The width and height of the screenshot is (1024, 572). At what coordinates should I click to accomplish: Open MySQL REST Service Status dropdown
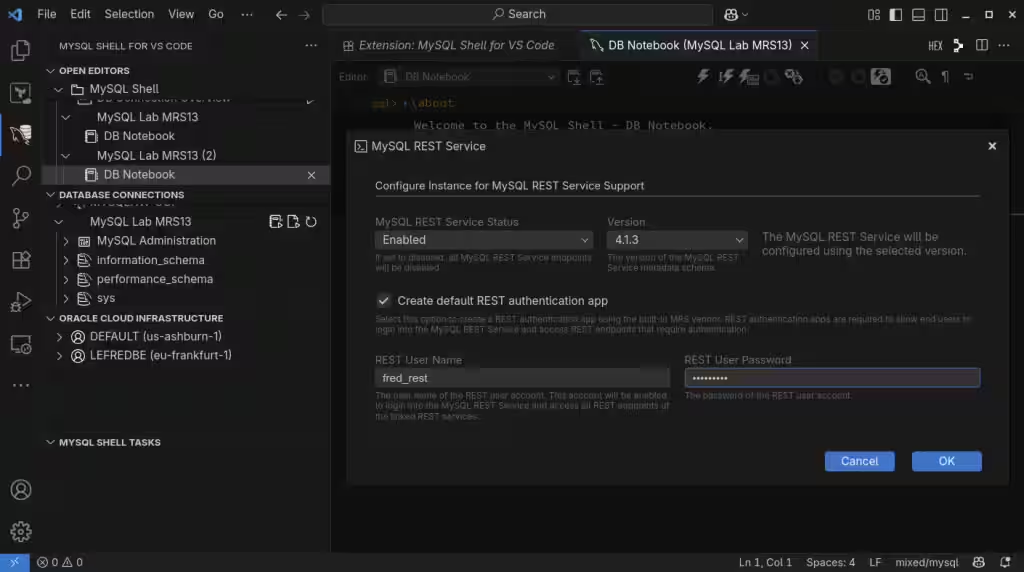point(484,240)
